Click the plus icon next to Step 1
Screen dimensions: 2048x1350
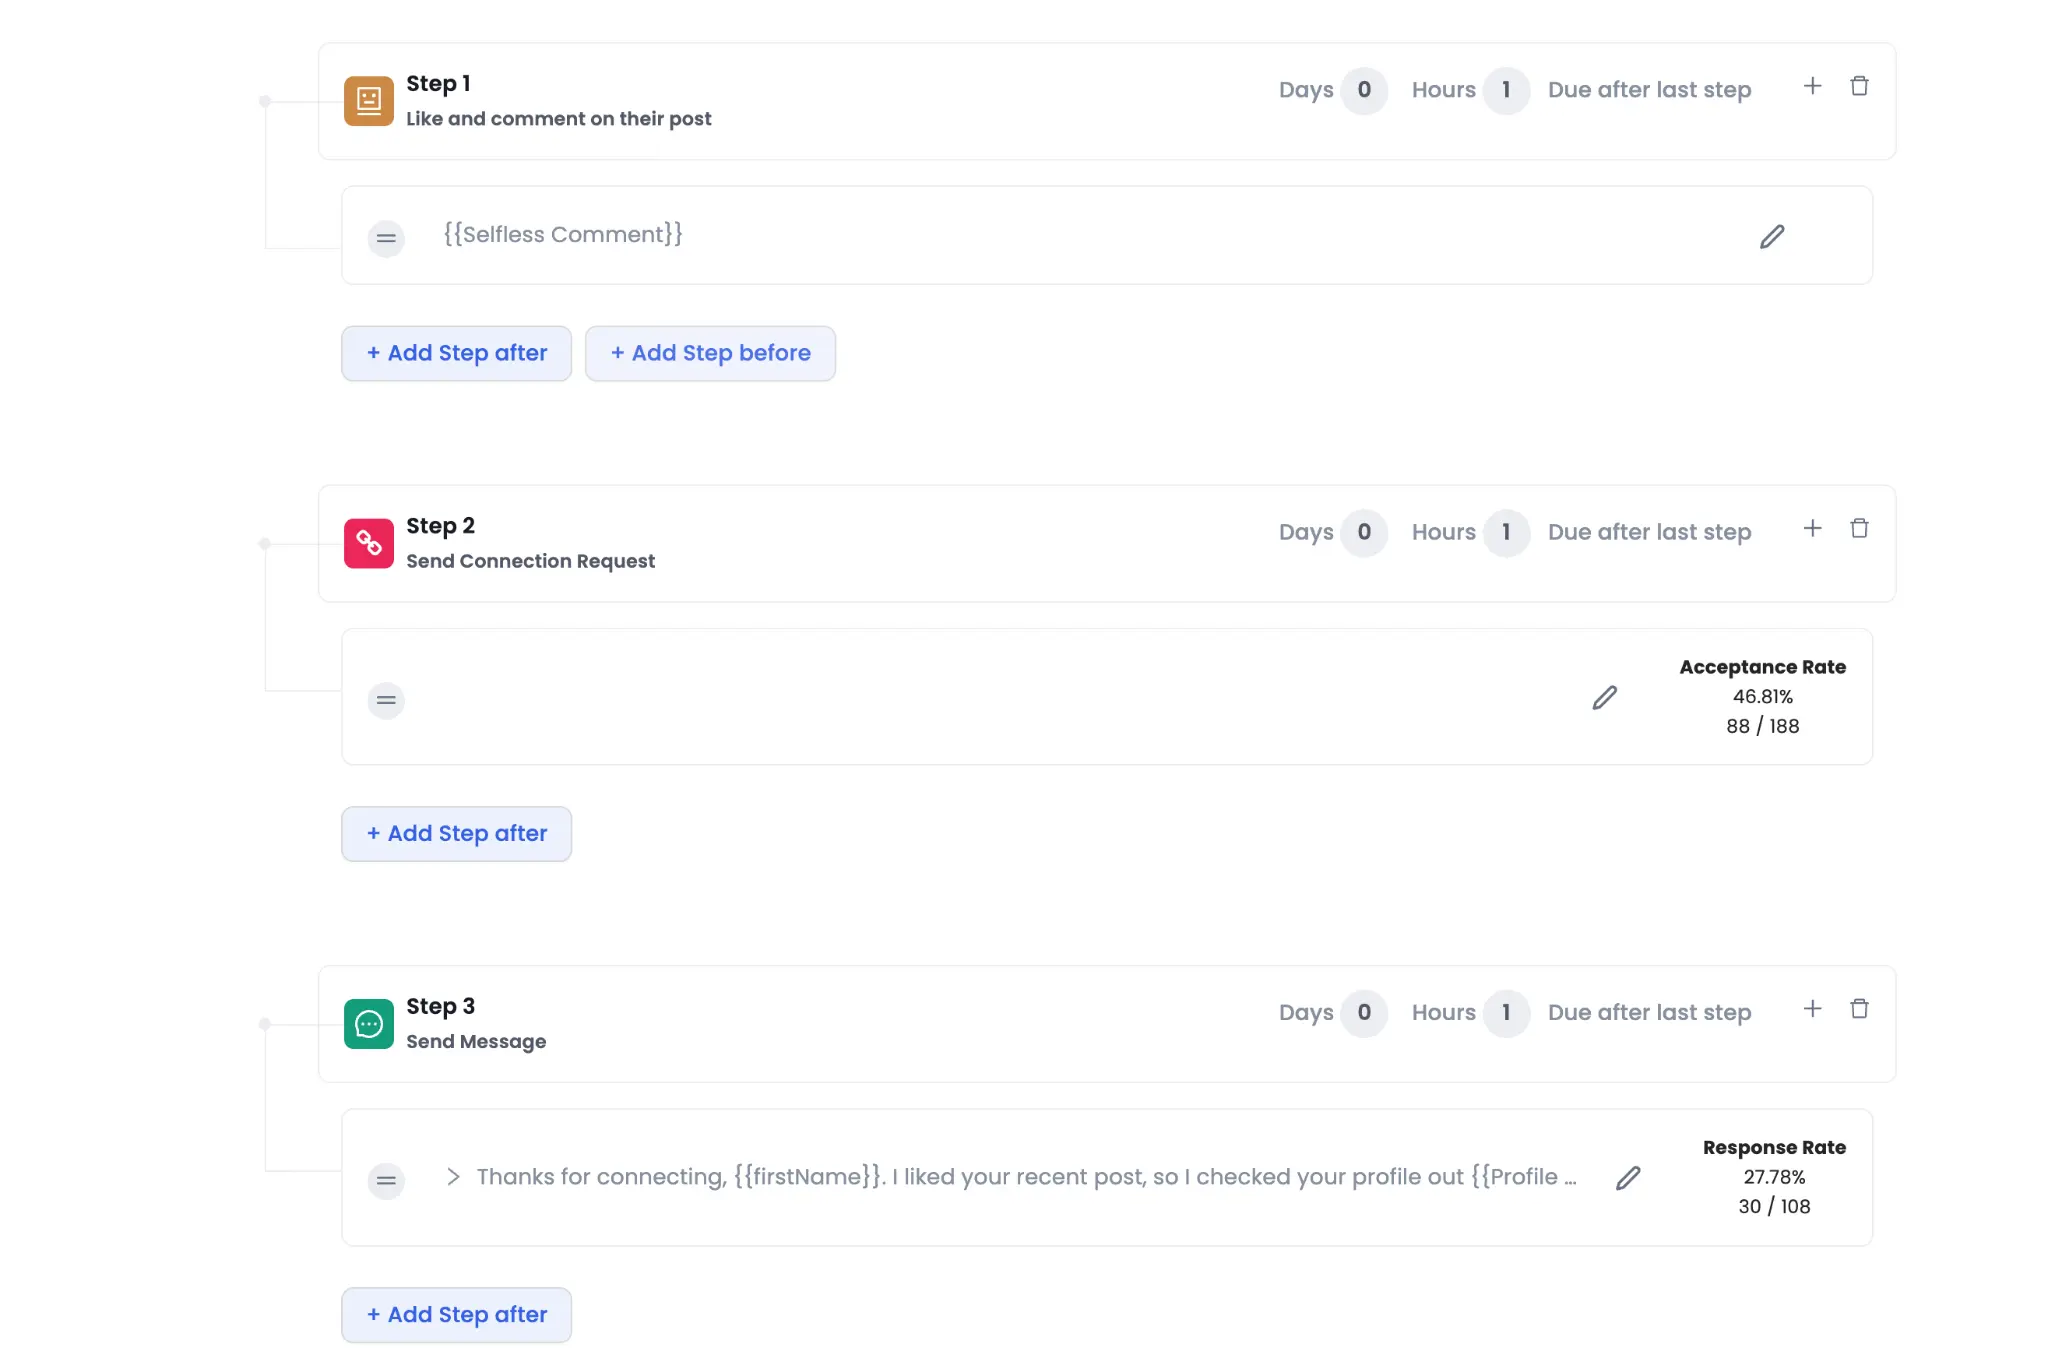(x=1813, y=86)
